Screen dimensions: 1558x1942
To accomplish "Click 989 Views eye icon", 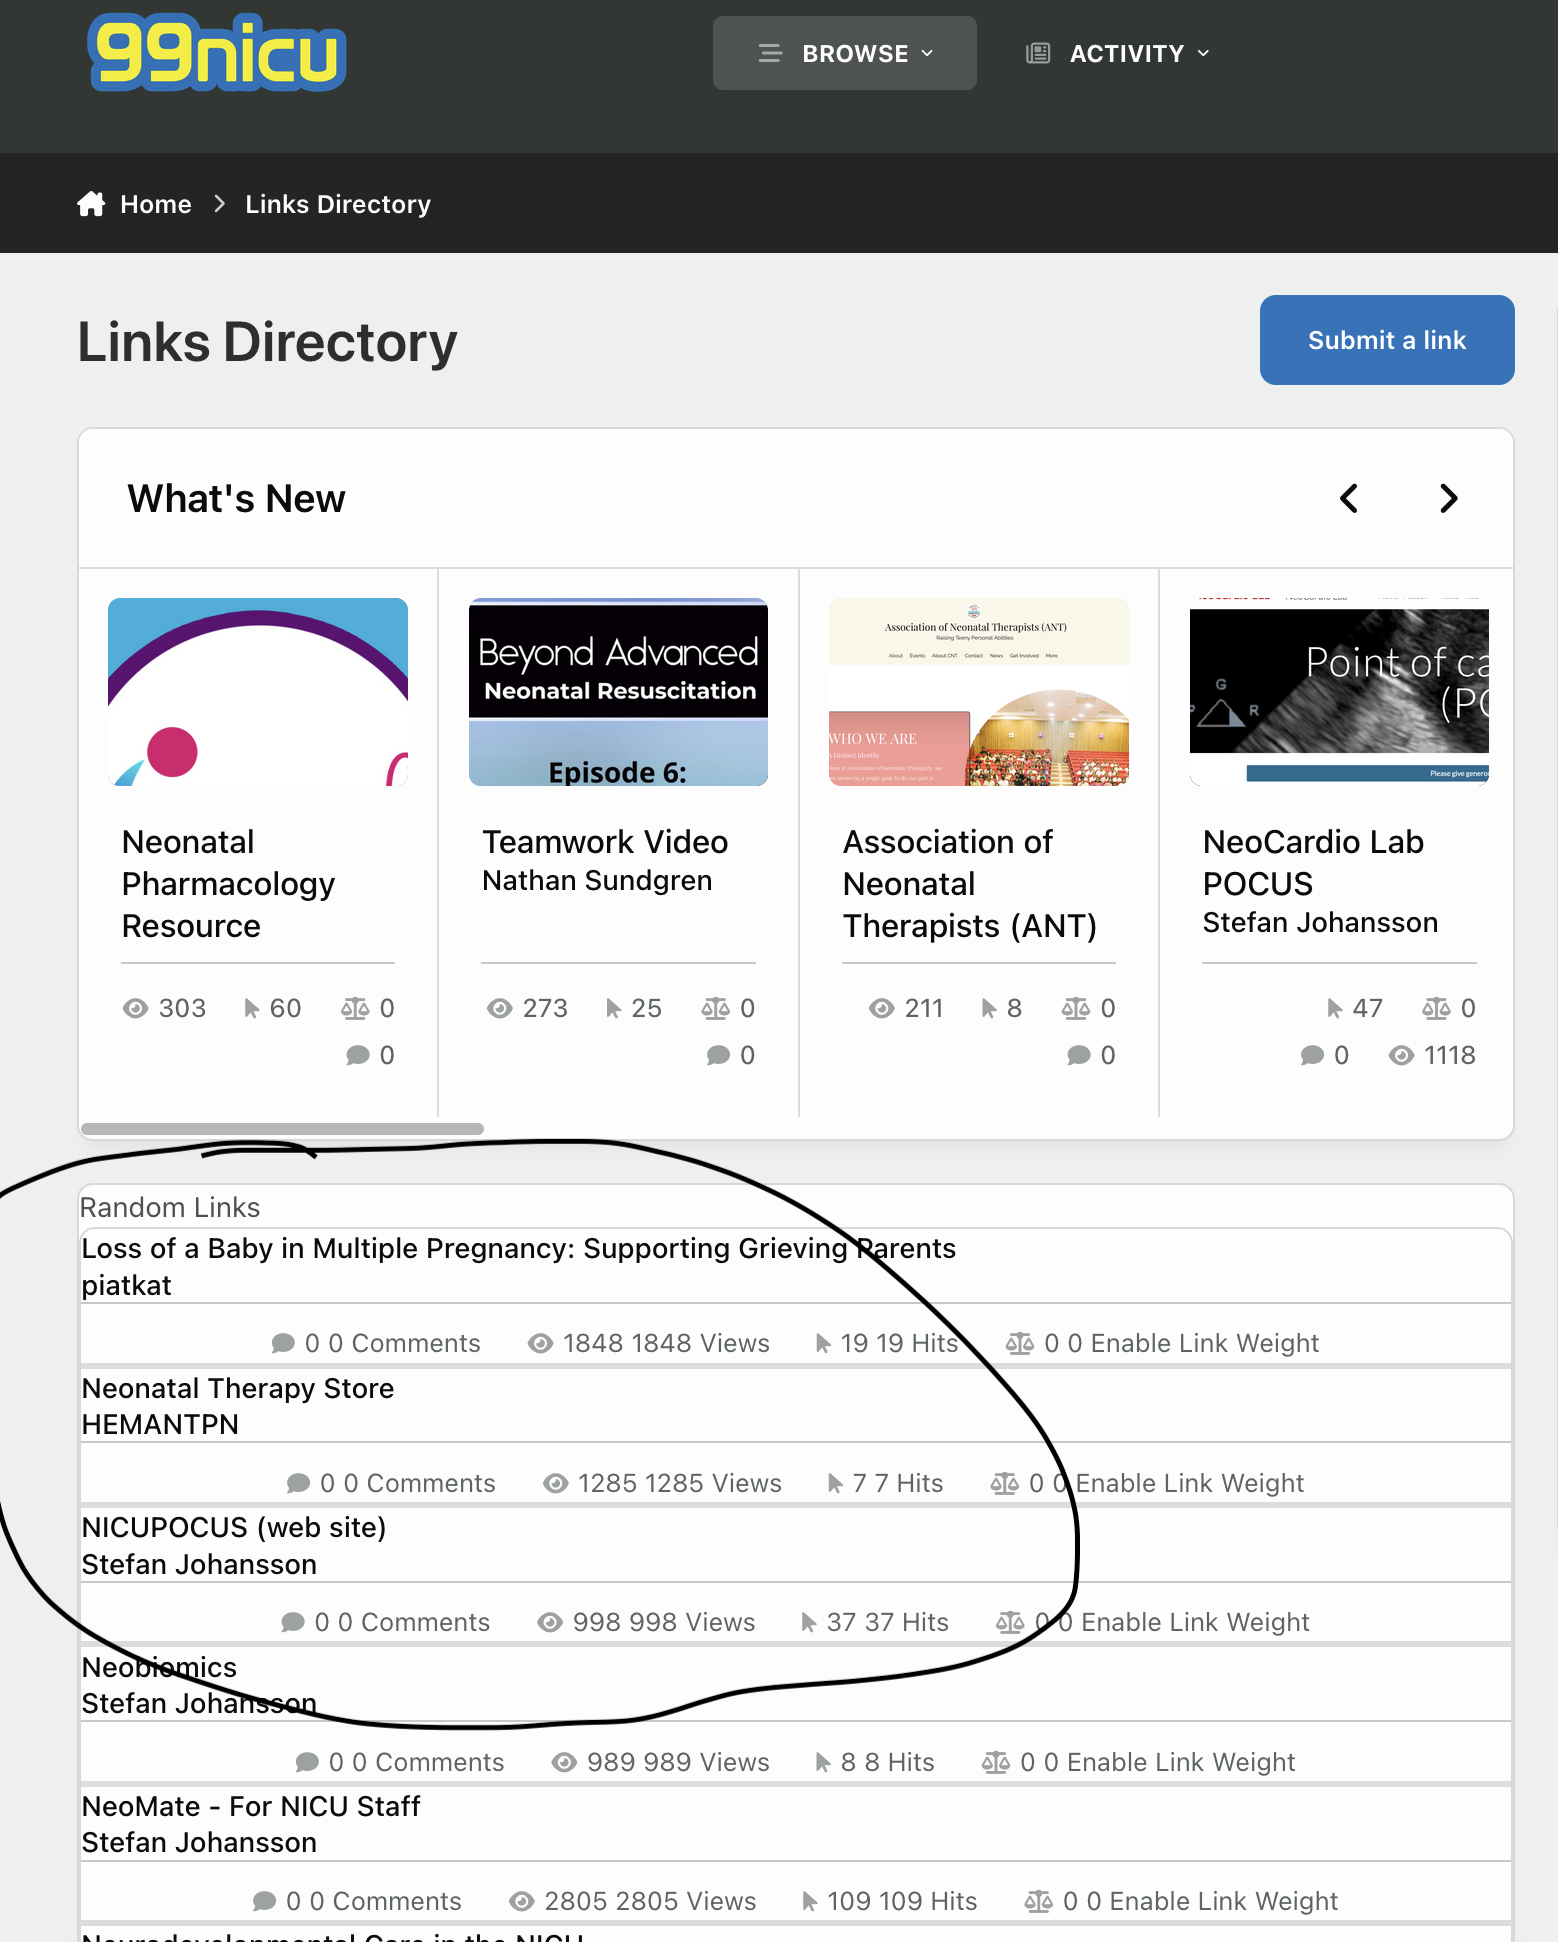I will (x=564, y=1762).
